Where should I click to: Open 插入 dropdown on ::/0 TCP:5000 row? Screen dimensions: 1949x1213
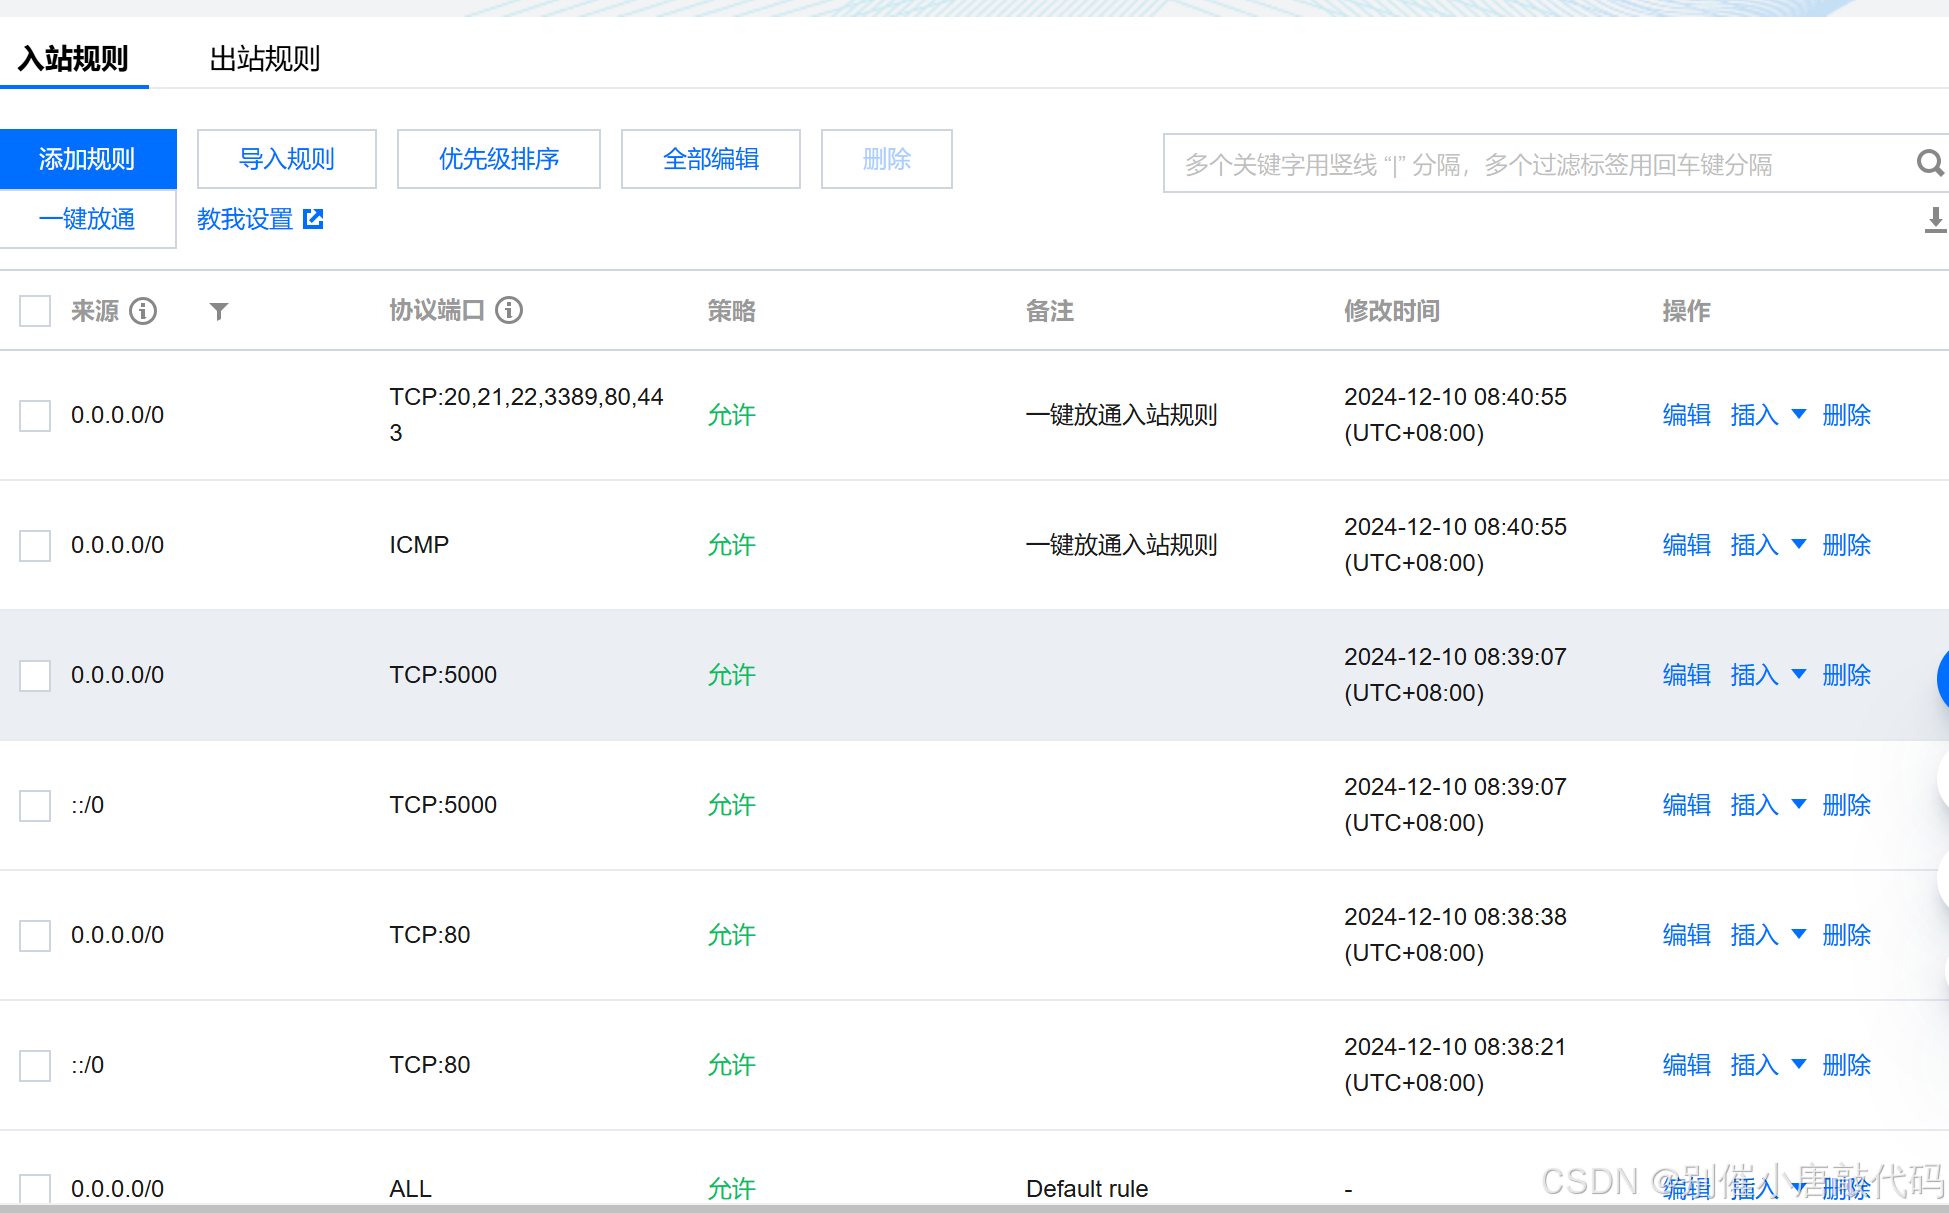(x=1799, y=805)
